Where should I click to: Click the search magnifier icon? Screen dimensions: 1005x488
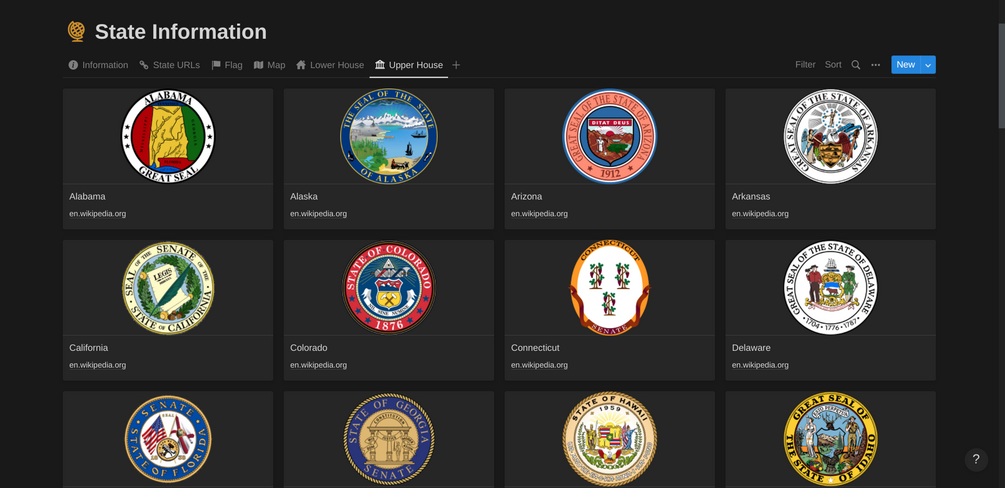[x=856, y=65]
